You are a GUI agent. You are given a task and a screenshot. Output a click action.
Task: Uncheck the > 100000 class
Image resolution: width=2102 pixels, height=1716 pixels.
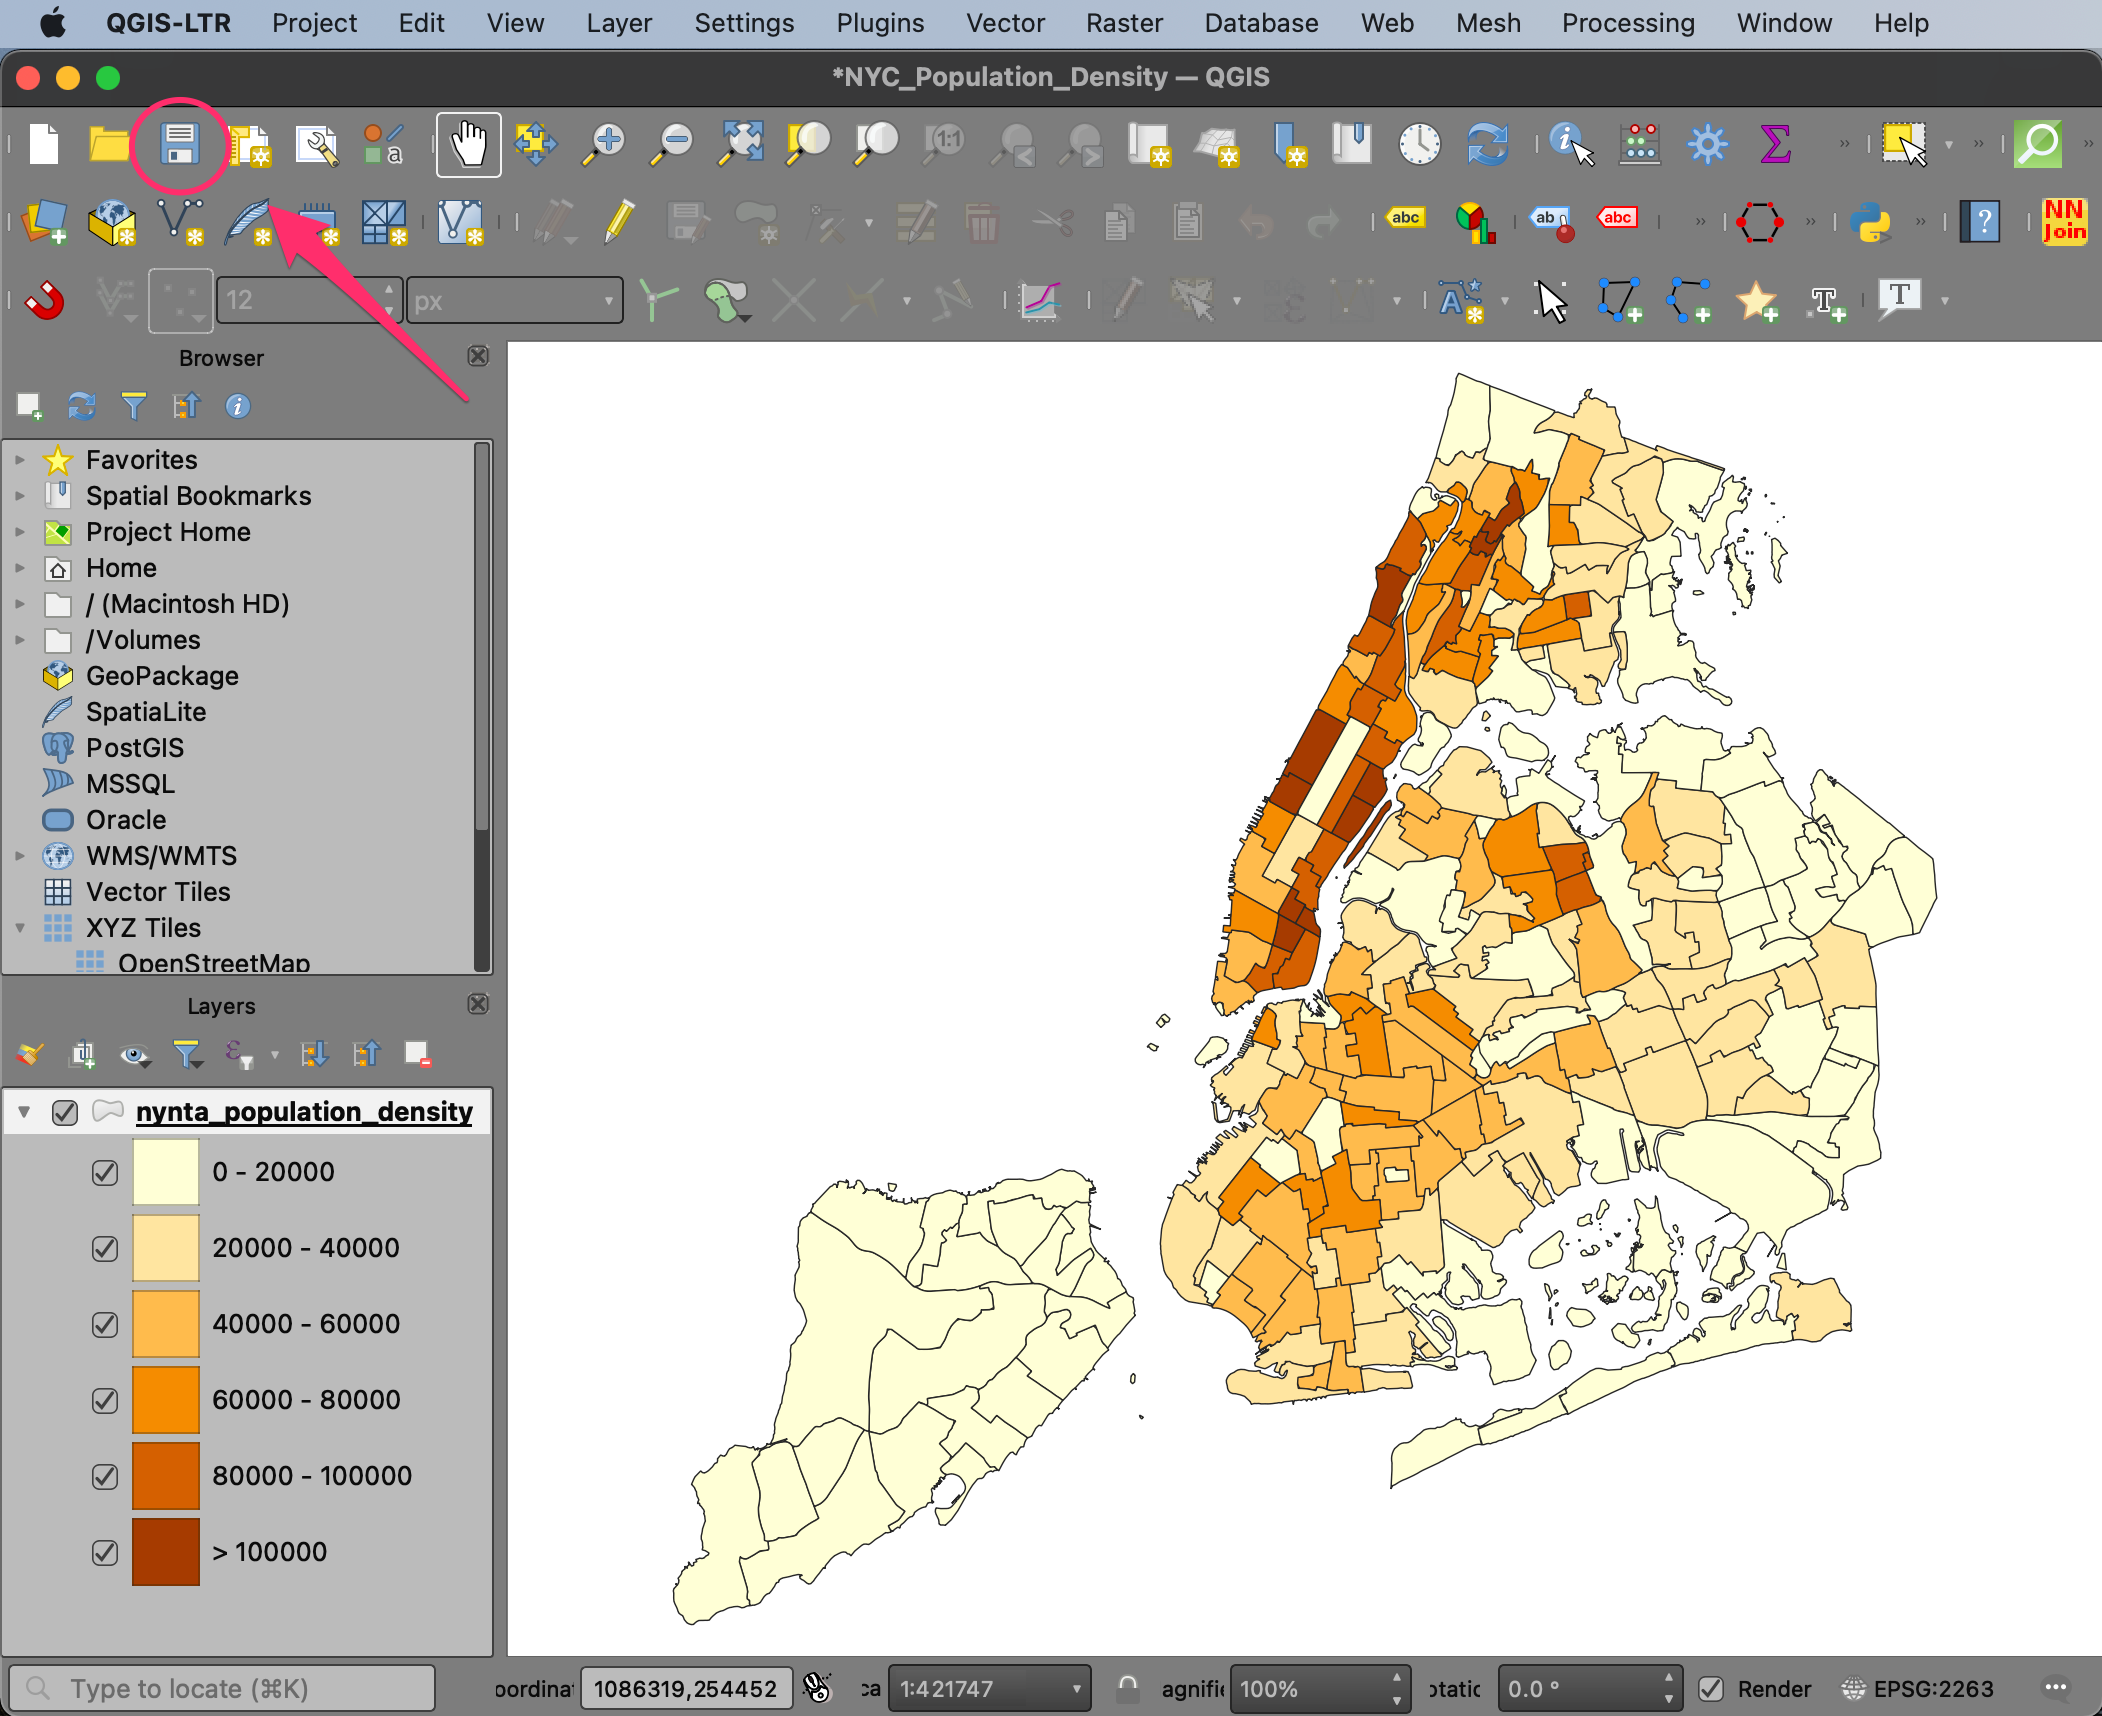point(105,1552)
